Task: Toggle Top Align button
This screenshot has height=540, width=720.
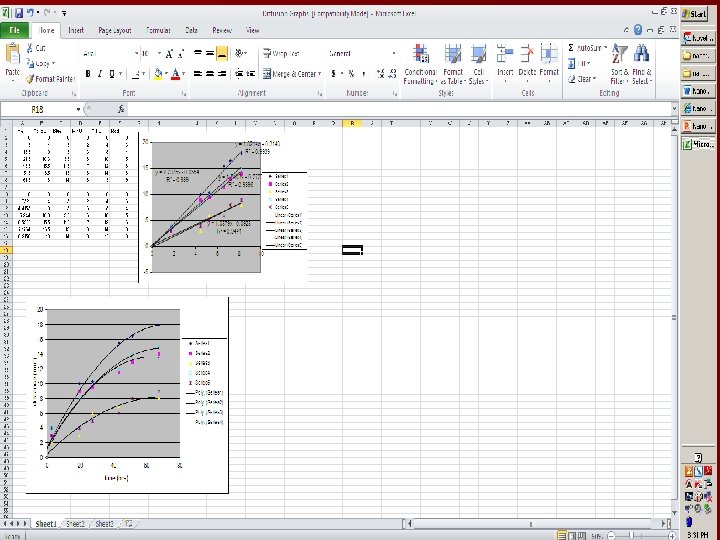Action: (198, 54)
